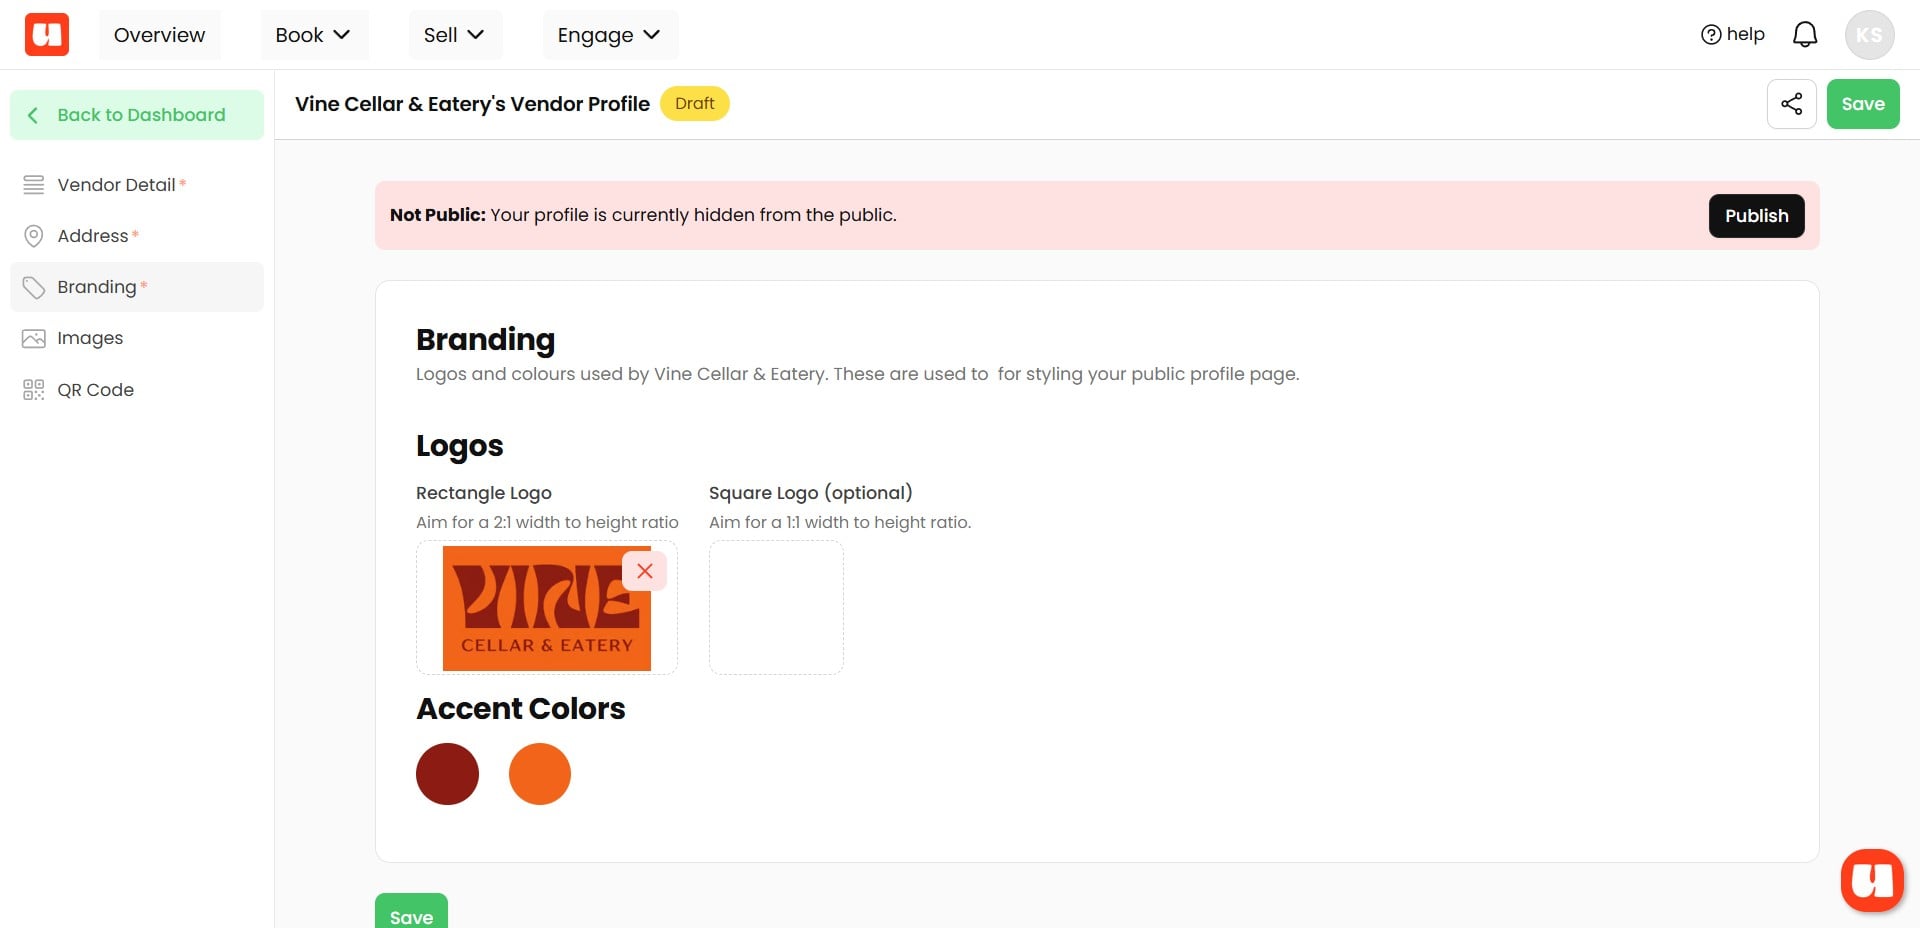Publish the vendor profile
The width and height of the screenshot is (1920, 928).
[x=1756, y=215]
